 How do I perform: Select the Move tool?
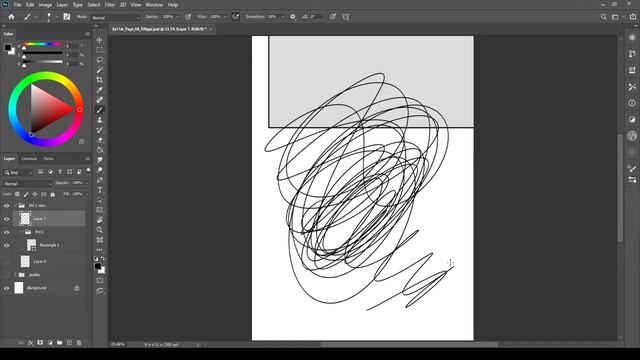(x=100, y=40)
